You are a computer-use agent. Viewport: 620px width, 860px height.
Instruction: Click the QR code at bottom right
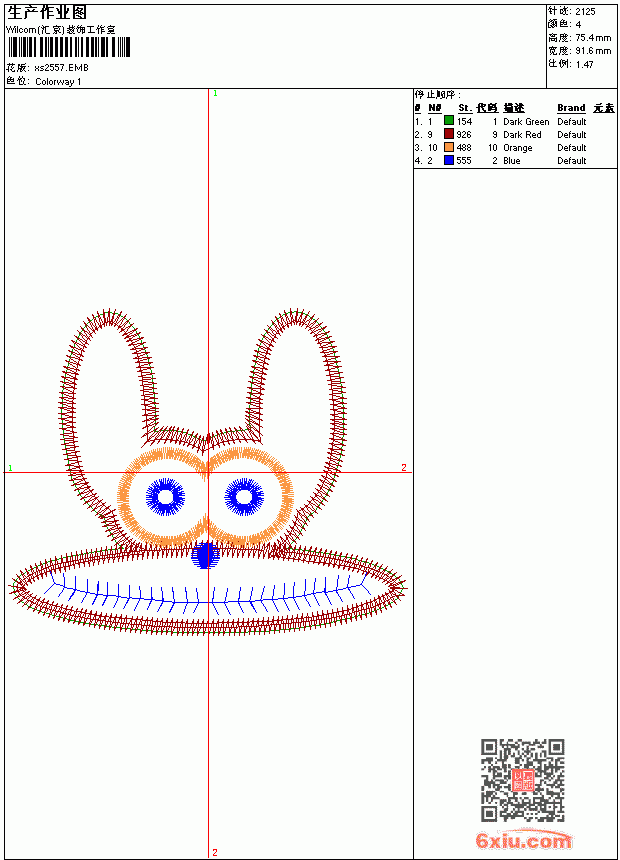tap(522, 780)
